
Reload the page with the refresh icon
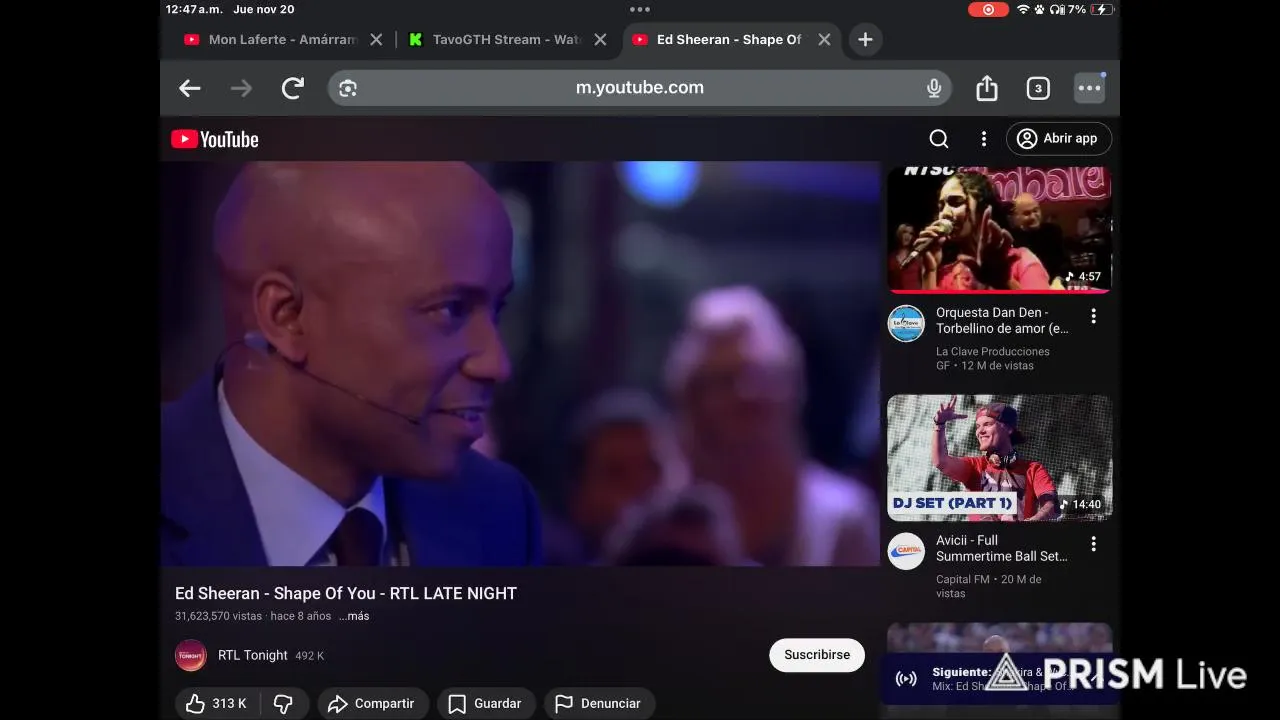click(293, 88)
